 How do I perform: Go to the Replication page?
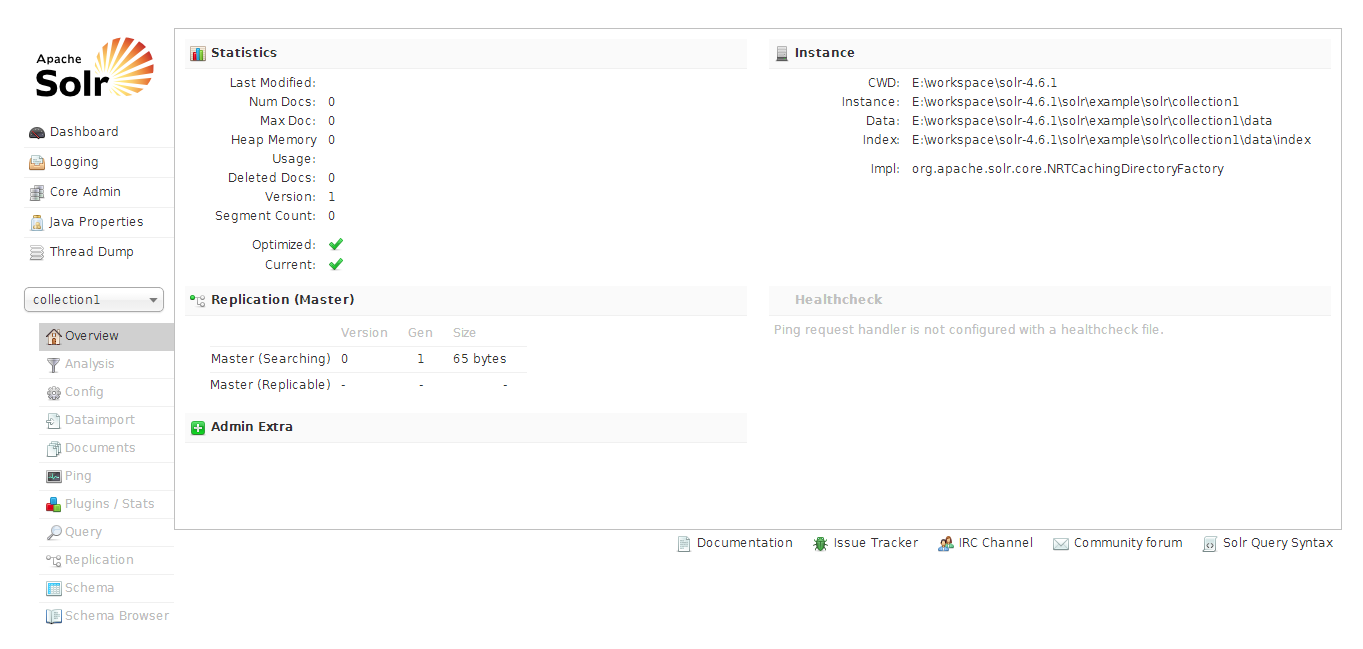coord(106,560)
